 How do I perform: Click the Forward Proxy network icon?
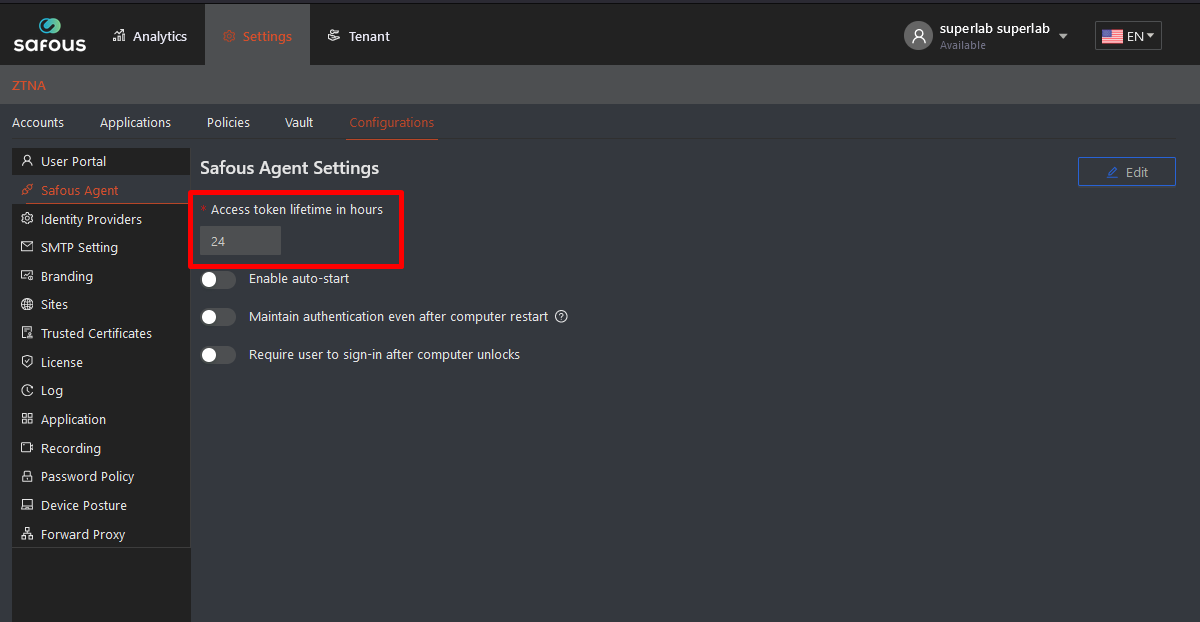[27, 534]
